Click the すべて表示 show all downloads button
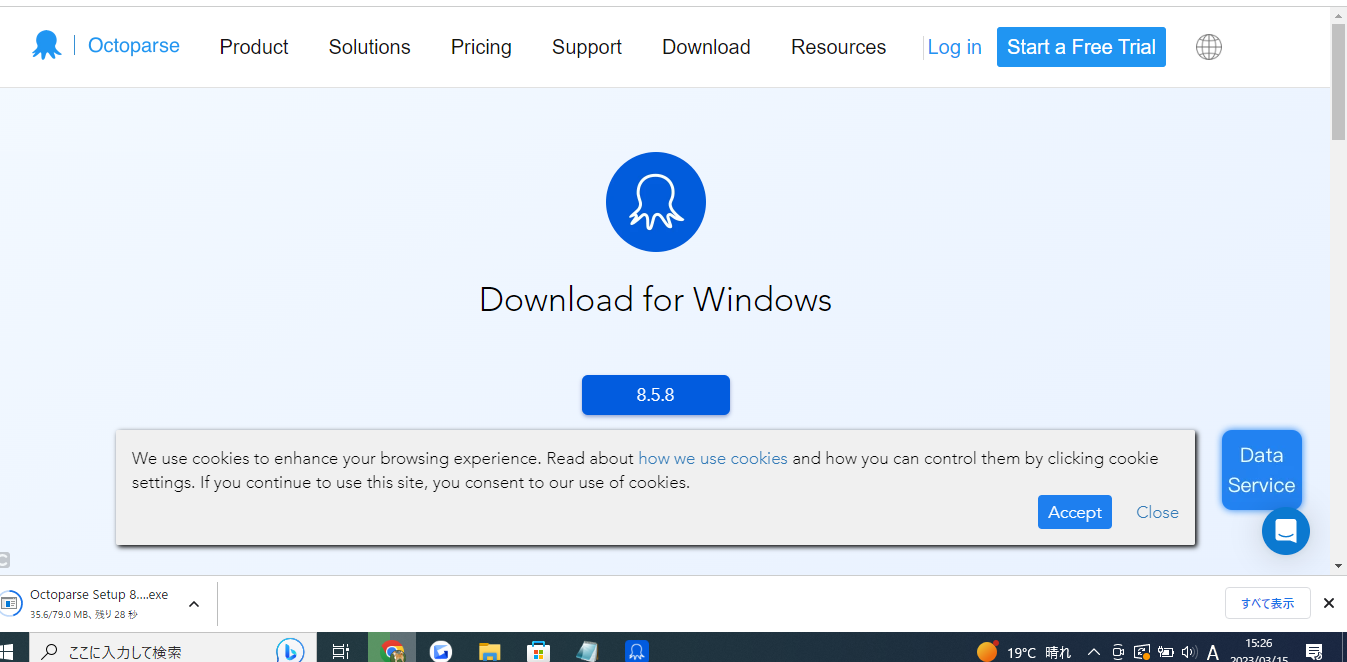Screen dimensions: 1347x662 [x=1268, y=603]
